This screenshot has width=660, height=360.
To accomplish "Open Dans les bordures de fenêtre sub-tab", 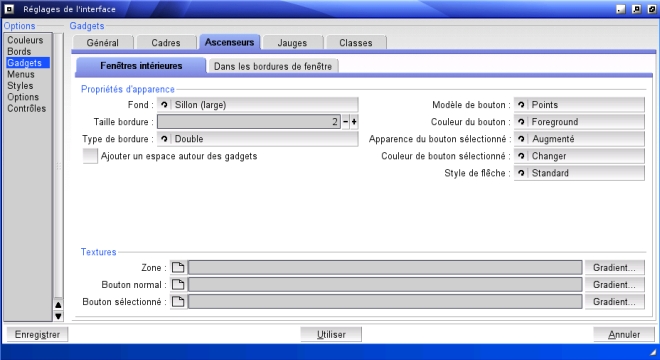I will pos(273,66).
